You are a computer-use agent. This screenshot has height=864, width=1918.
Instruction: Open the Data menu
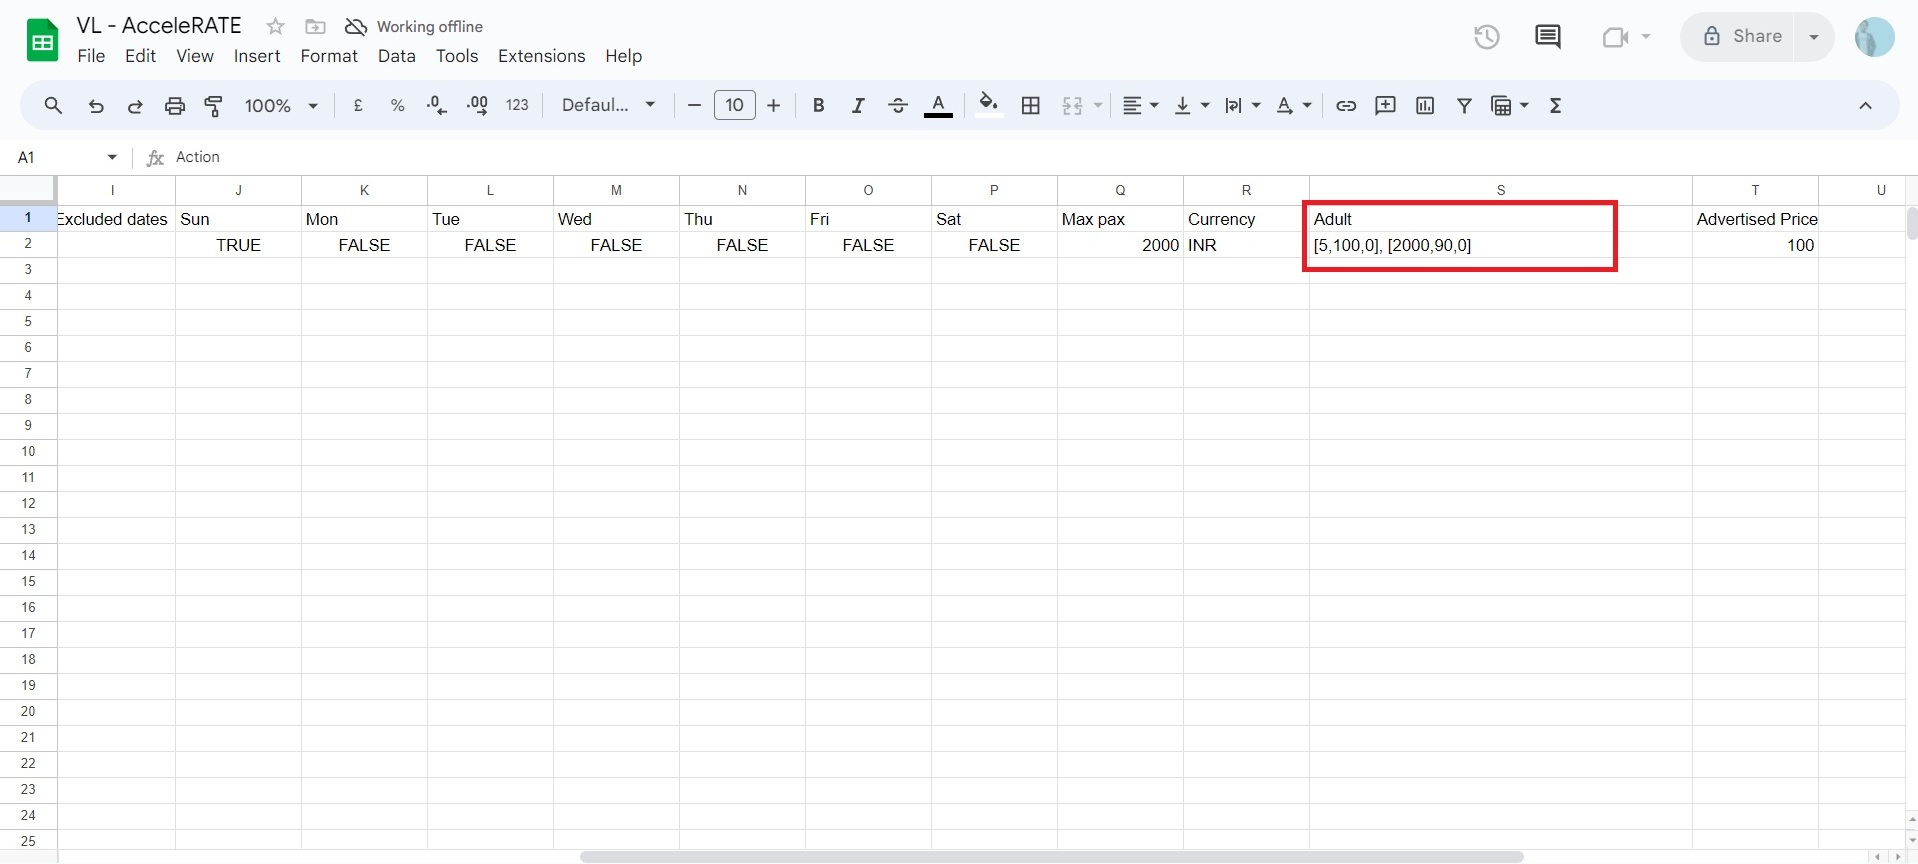396,56
